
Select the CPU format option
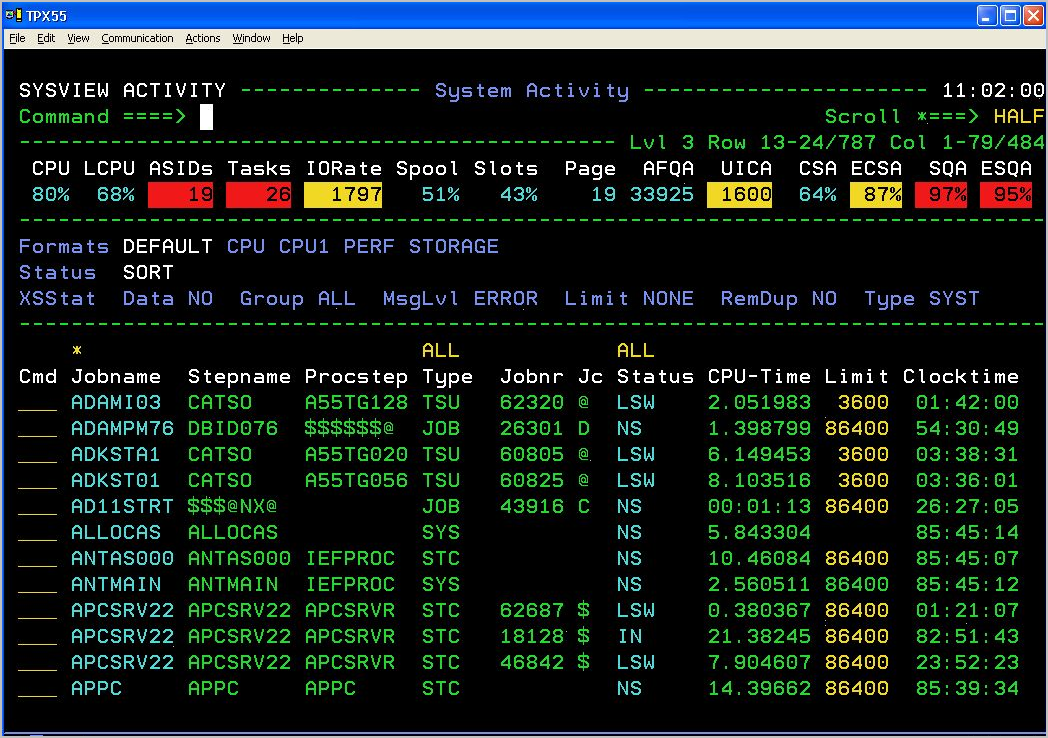pyautogui.click(x=246, y=246)
